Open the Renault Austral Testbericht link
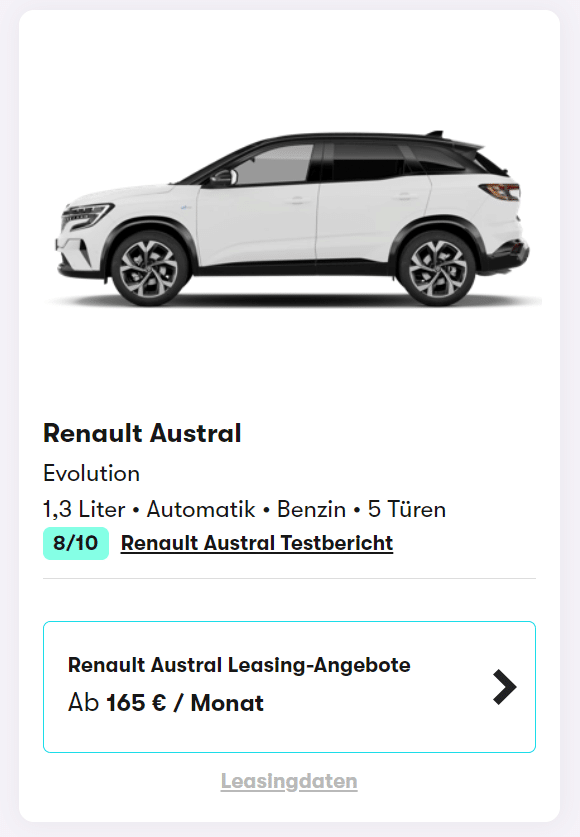Image resolution: width=580 pixels, height=837 pixels. pyautogui.click(x=257, y=543)
